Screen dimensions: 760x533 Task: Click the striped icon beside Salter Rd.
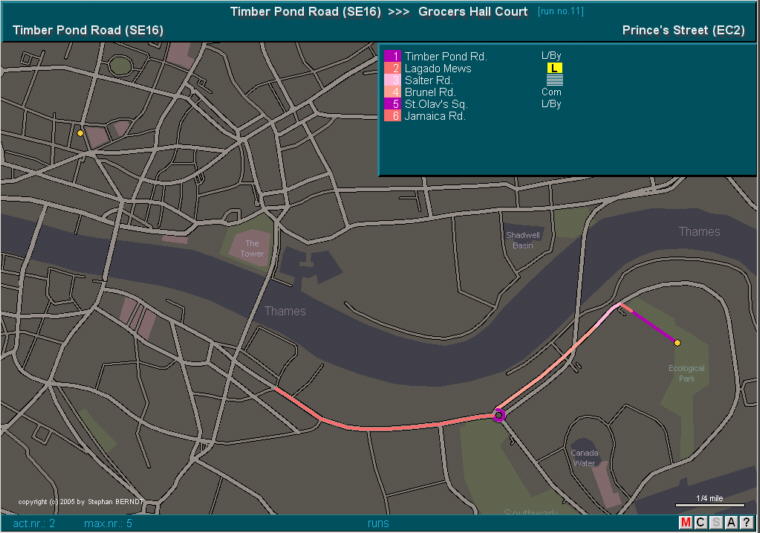pos(556,80)
